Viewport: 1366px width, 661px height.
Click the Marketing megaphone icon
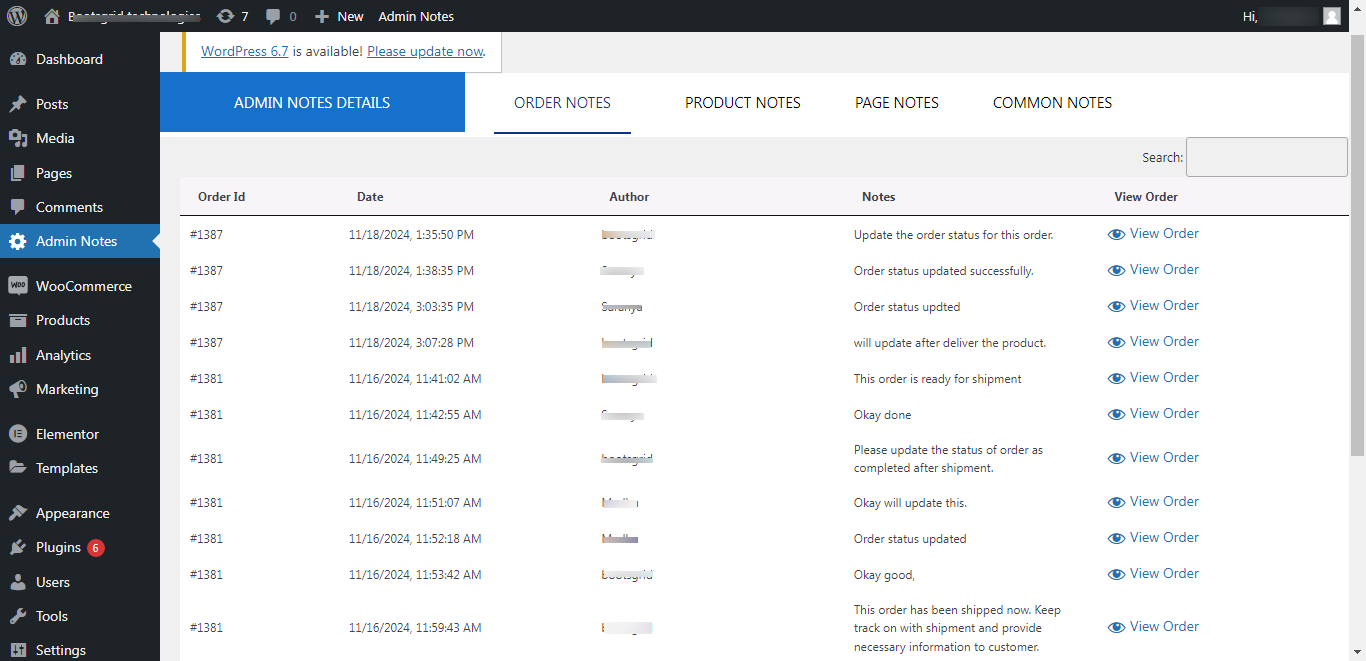(x=18, y=389)
